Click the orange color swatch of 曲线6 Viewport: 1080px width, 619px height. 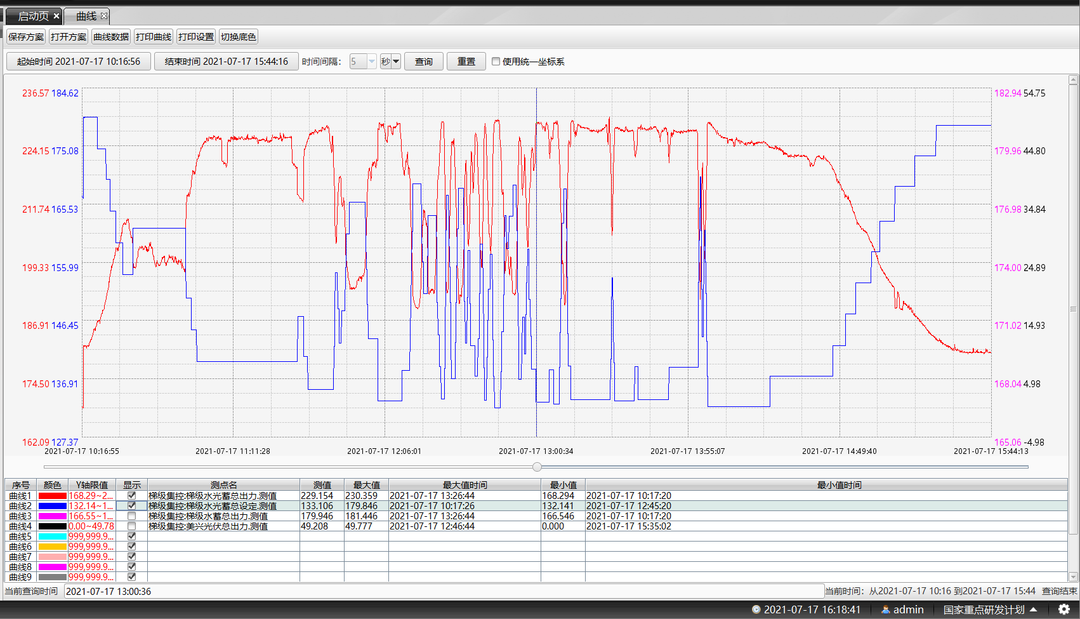tap(52, 547)
